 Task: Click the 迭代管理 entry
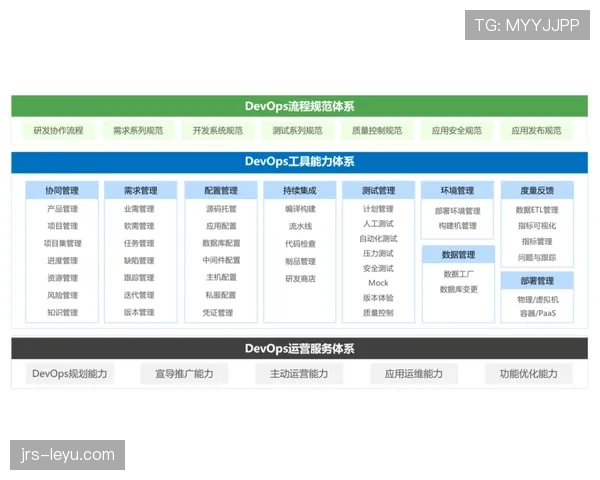139,295
